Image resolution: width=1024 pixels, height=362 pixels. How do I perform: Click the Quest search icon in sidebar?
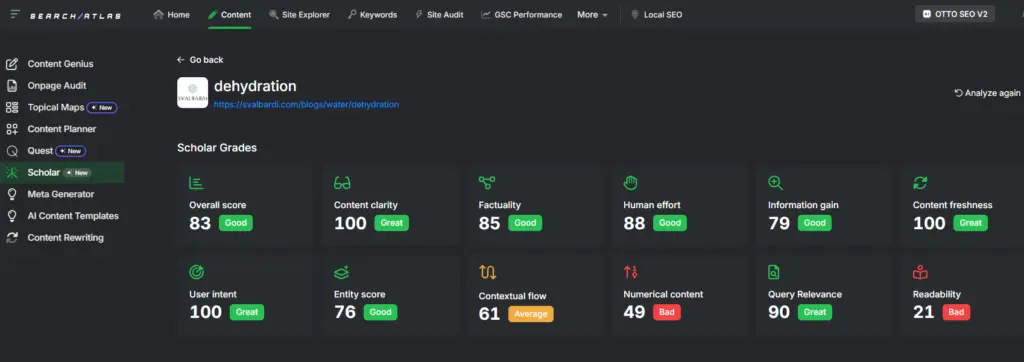coord(12,151)
